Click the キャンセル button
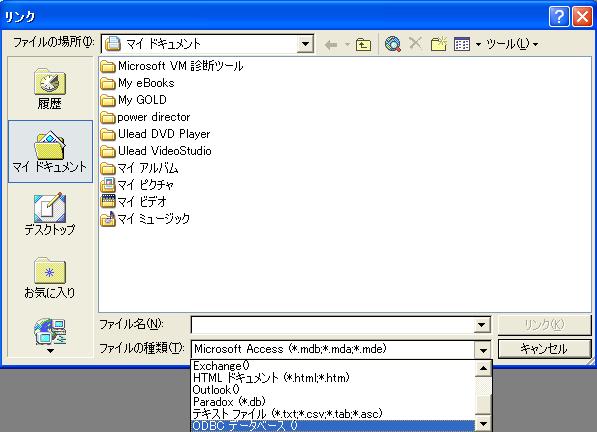This screenshot has width=597, height=432. 544,349
